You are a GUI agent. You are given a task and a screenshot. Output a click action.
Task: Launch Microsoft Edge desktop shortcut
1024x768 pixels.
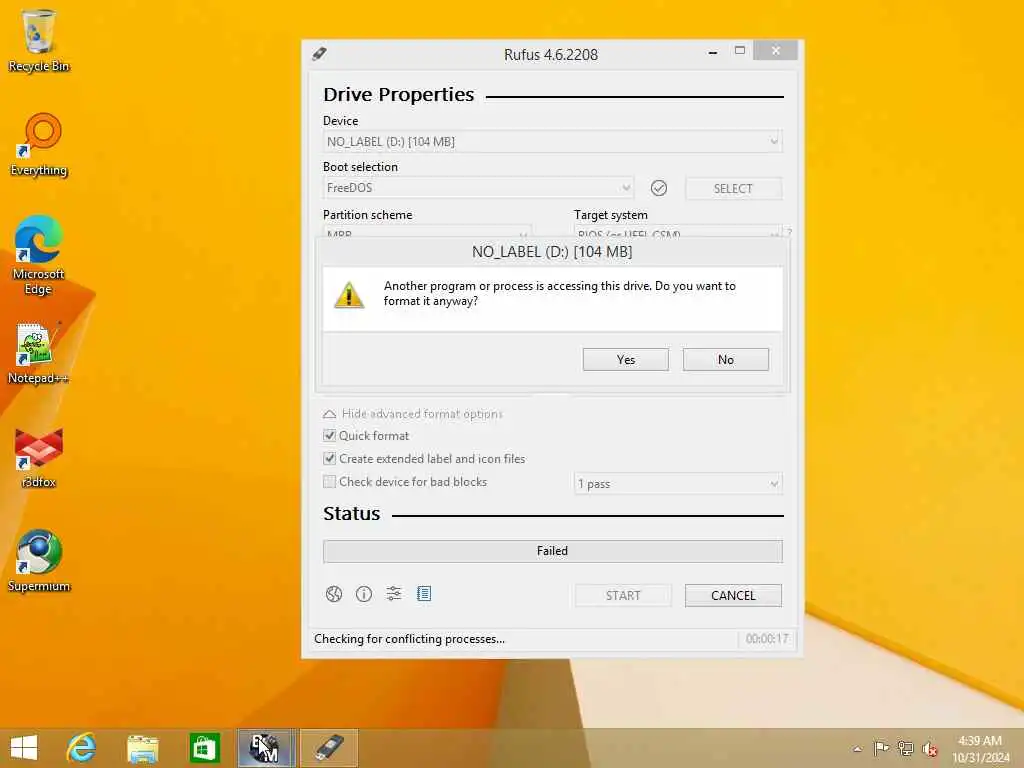point(39,255)
